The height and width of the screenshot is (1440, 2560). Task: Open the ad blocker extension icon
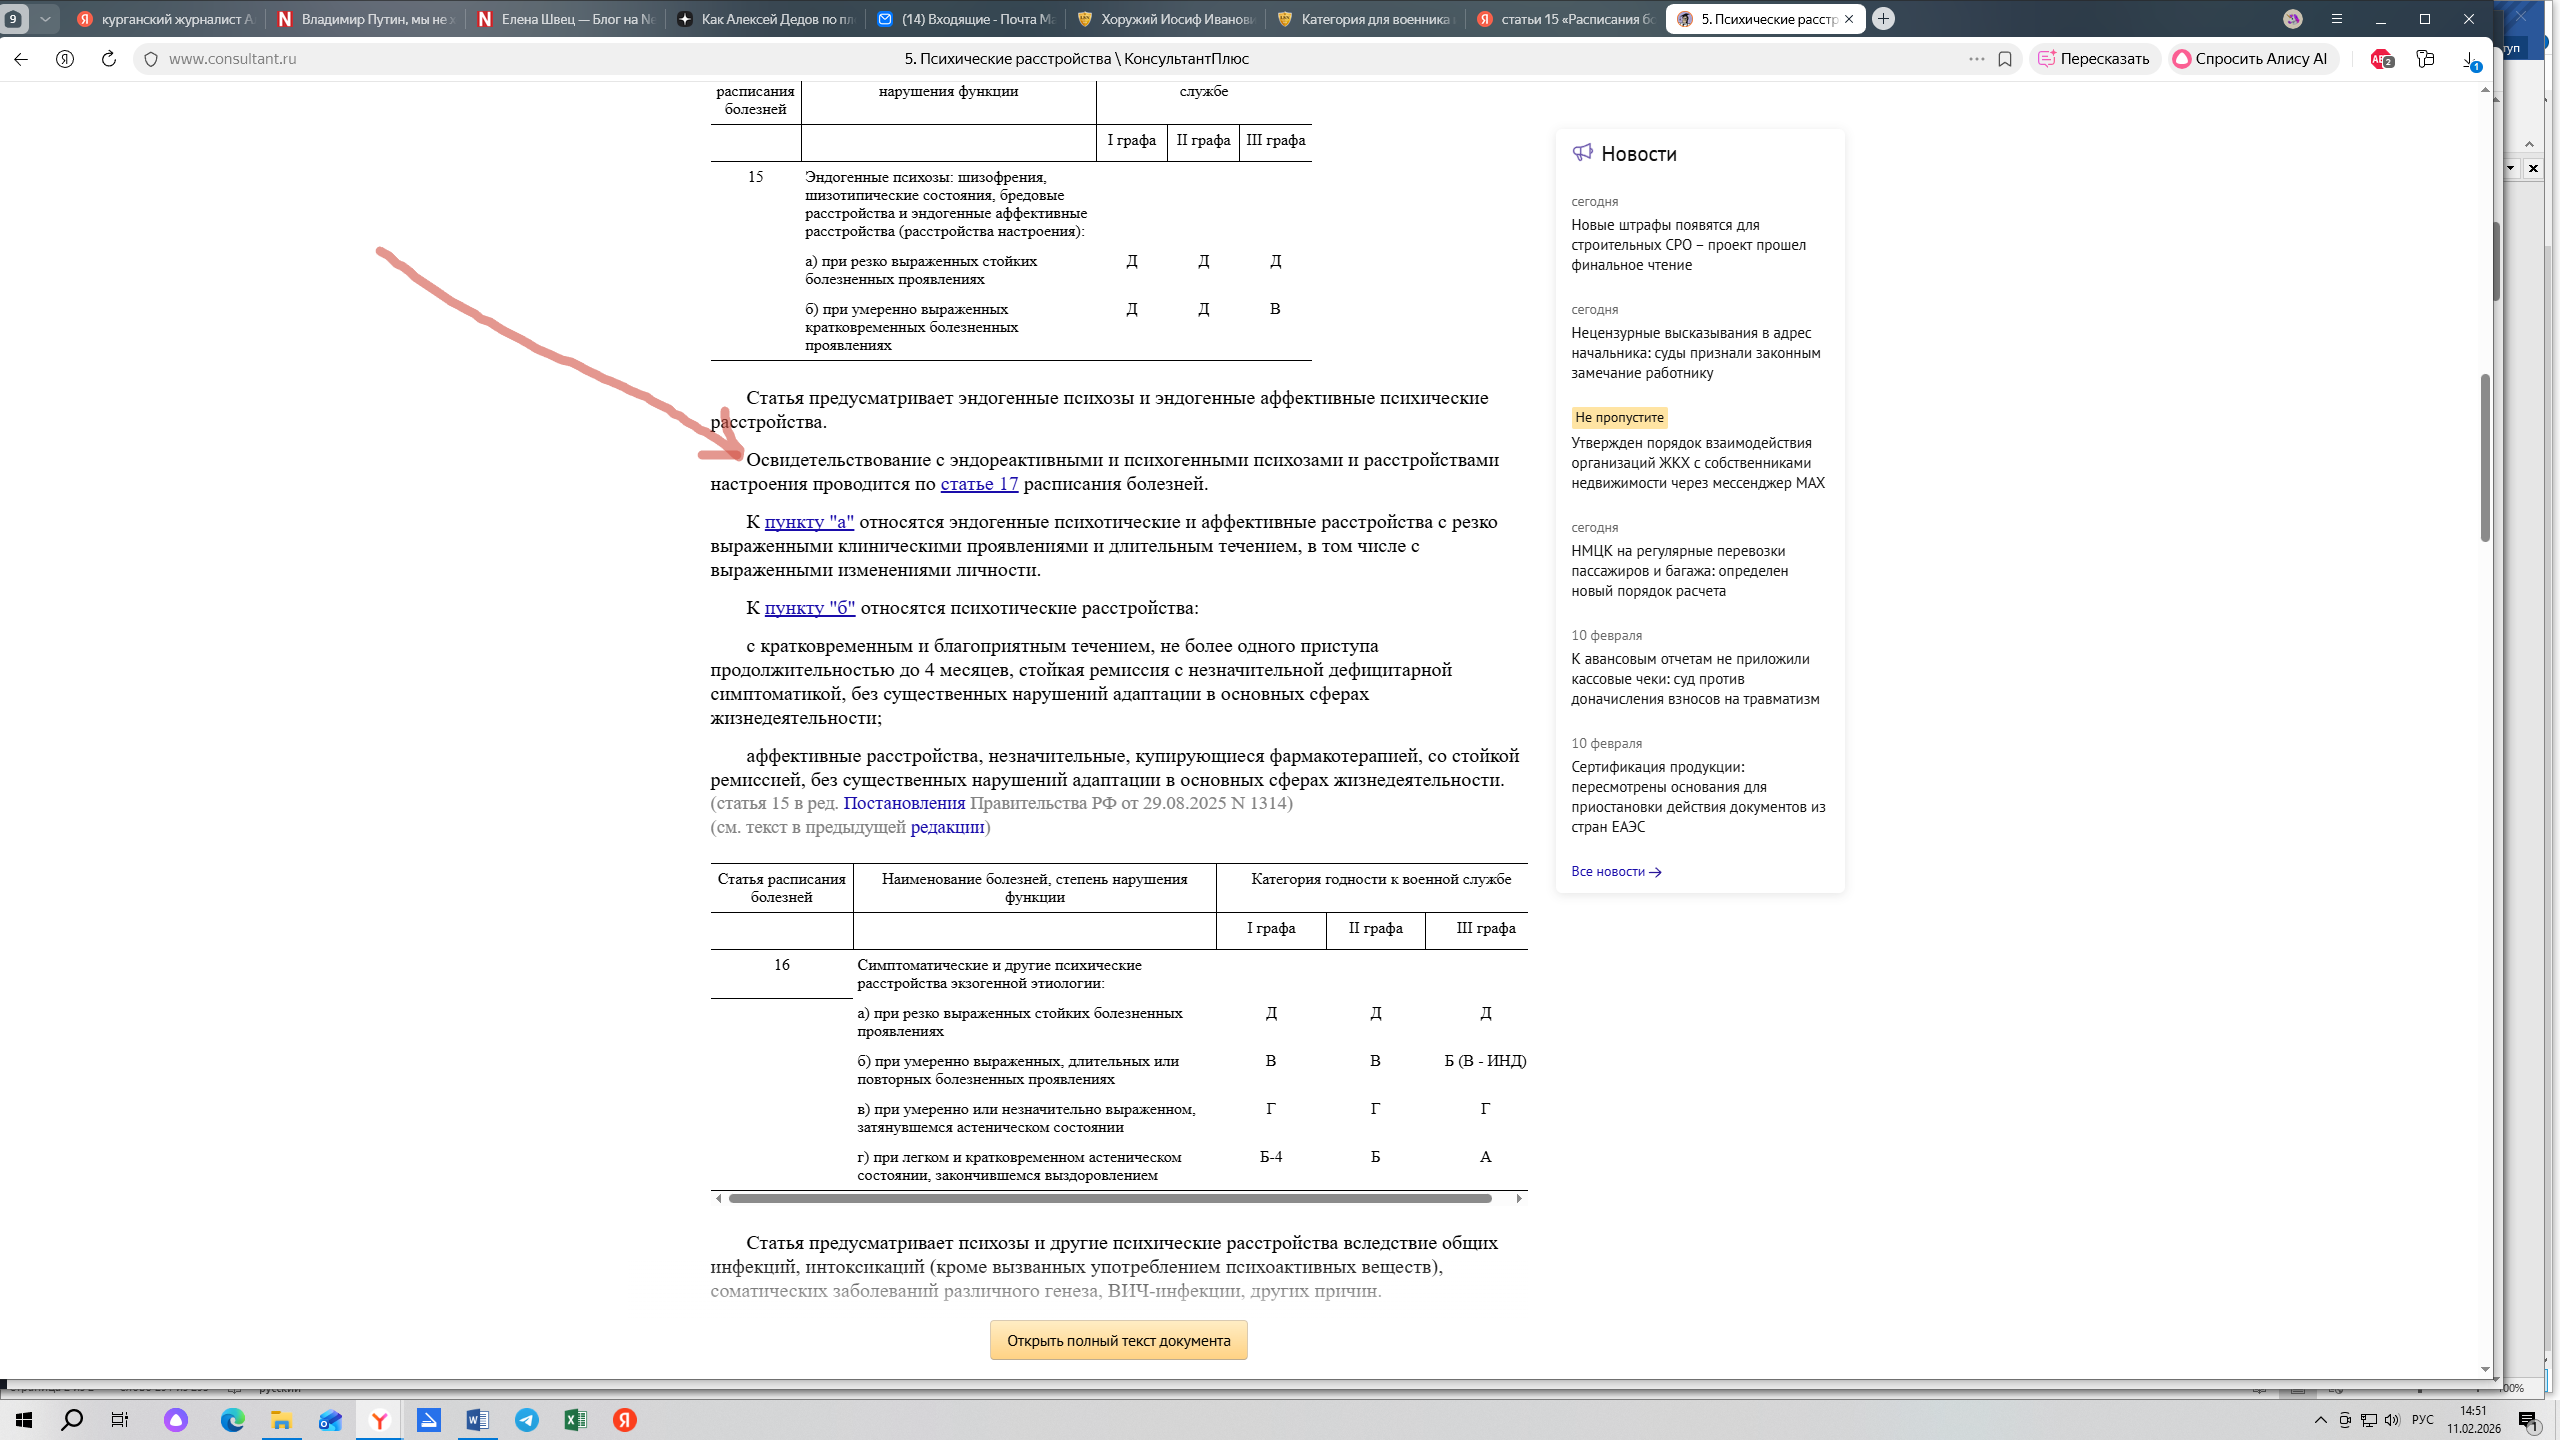click(x=2381, y=59)
